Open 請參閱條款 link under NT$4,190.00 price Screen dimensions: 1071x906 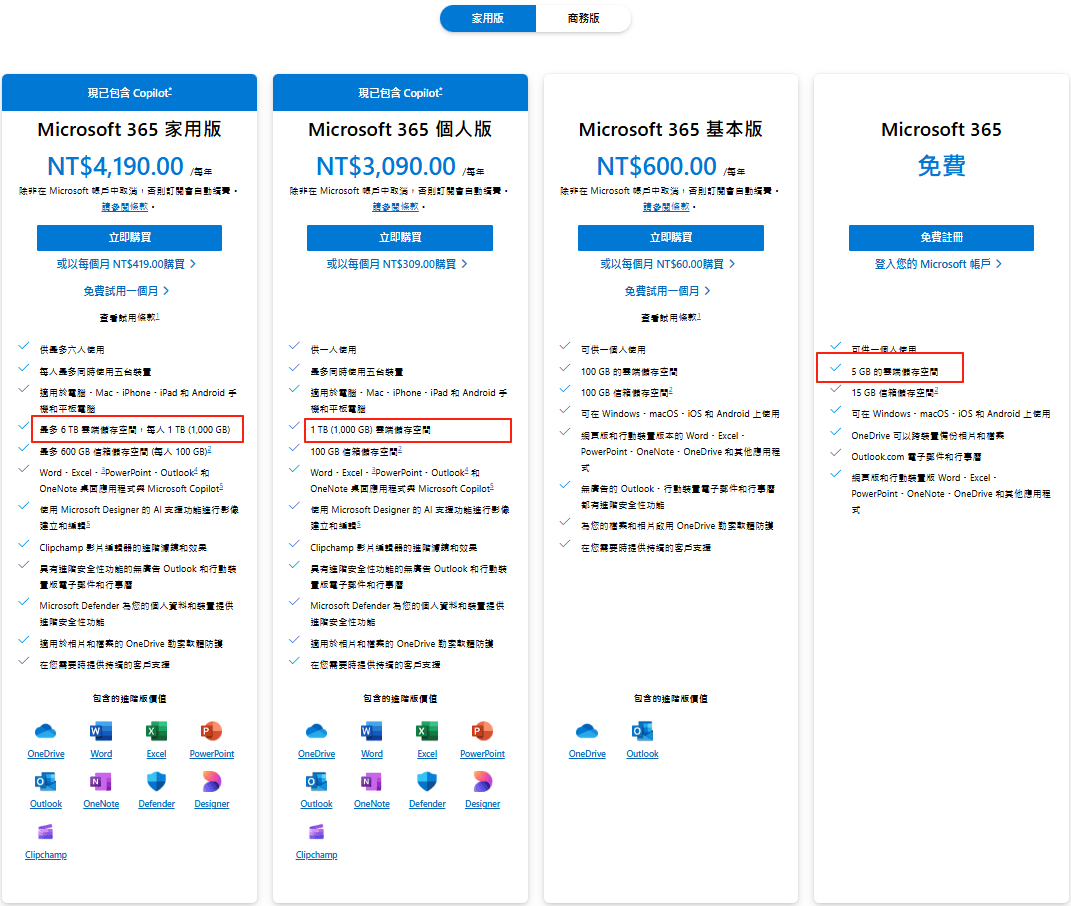pos(125,206)
